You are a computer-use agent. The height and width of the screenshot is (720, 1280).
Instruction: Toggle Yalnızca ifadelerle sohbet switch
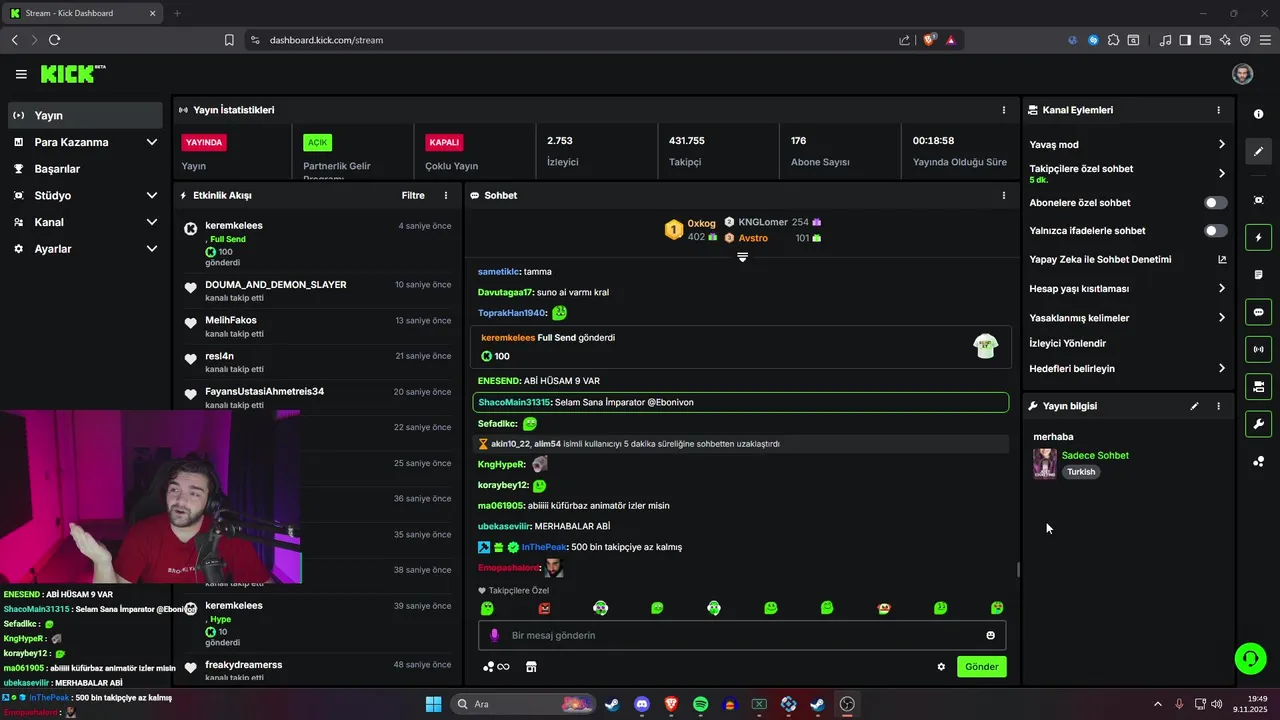click(1215, 231)
